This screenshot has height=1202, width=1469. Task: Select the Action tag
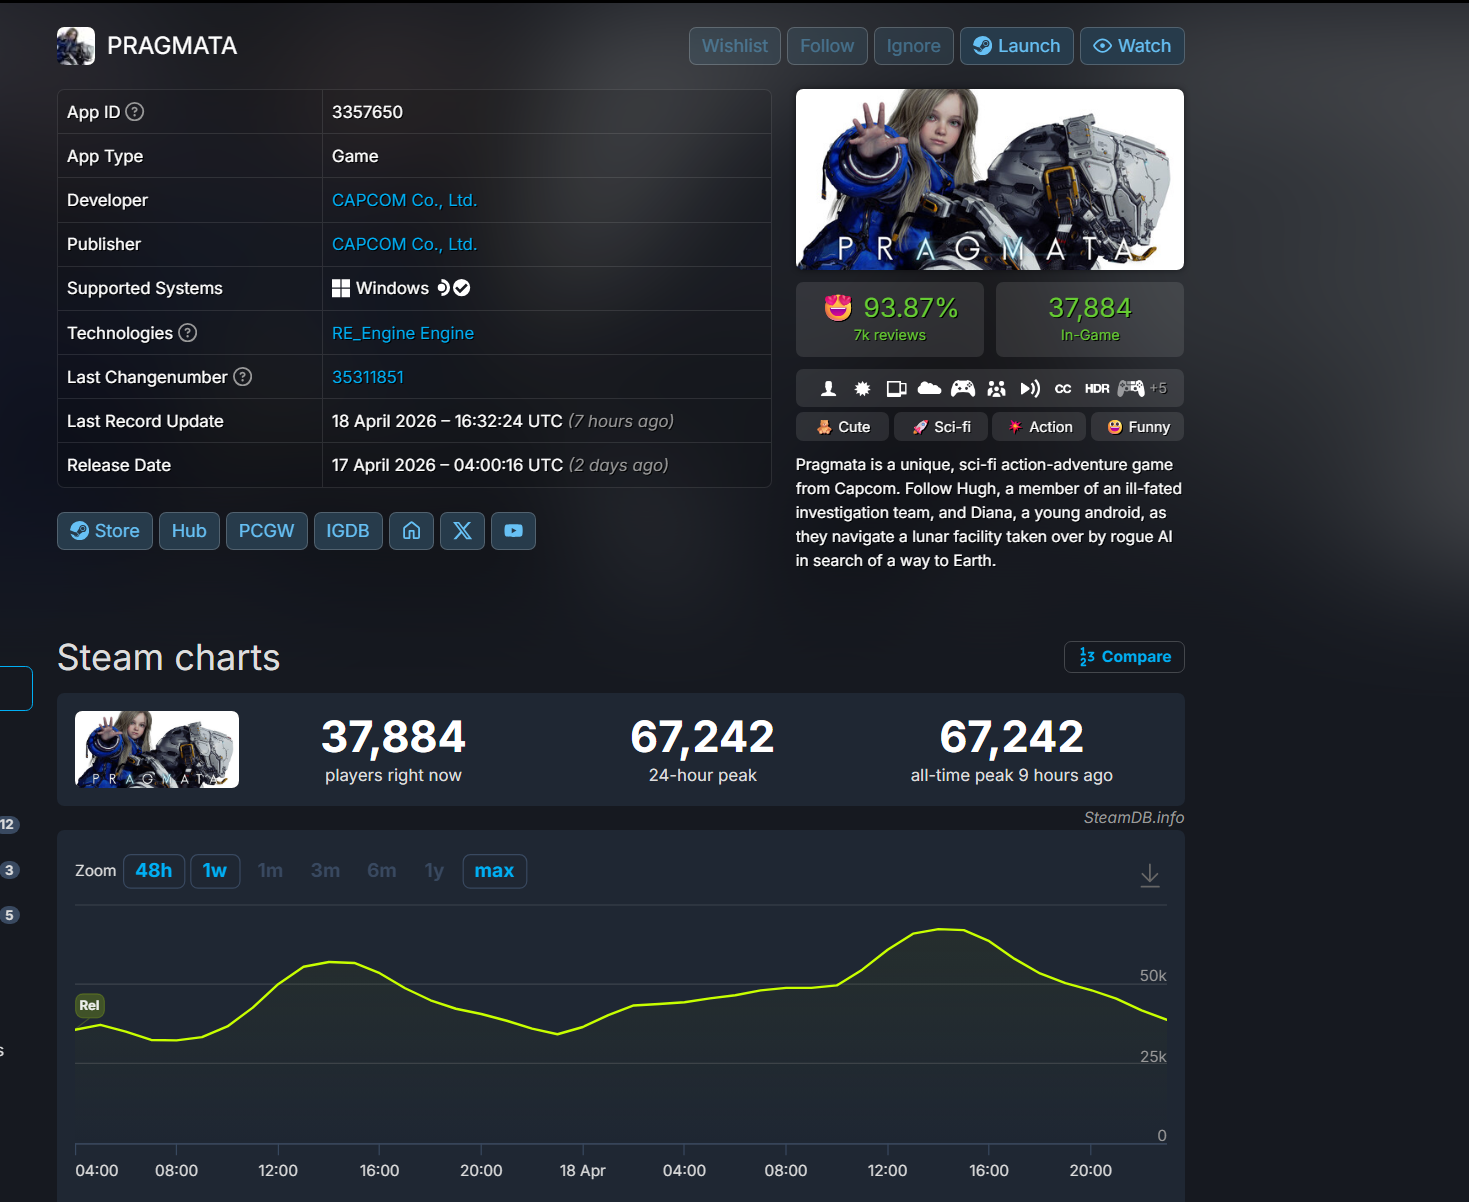[x=1039, y=427]
